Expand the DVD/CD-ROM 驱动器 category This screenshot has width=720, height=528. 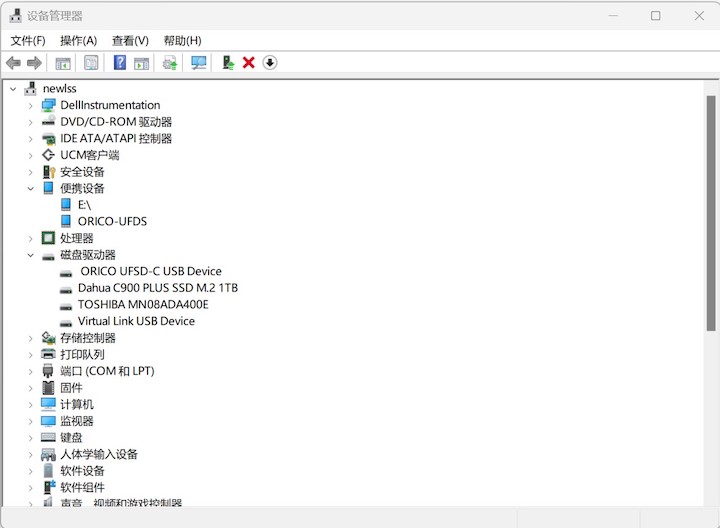30,122
